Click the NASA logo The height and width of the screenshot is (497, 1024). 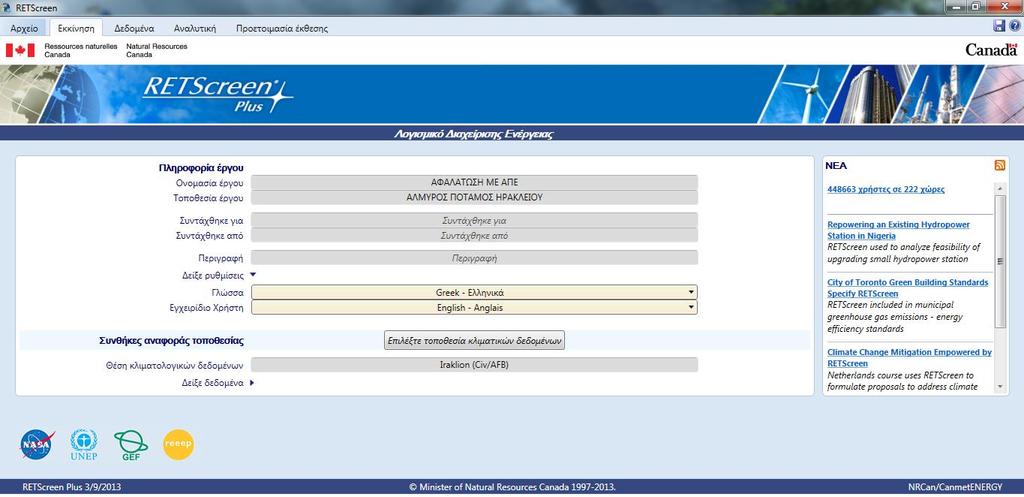pyautogui.click(x=37, y=444)
